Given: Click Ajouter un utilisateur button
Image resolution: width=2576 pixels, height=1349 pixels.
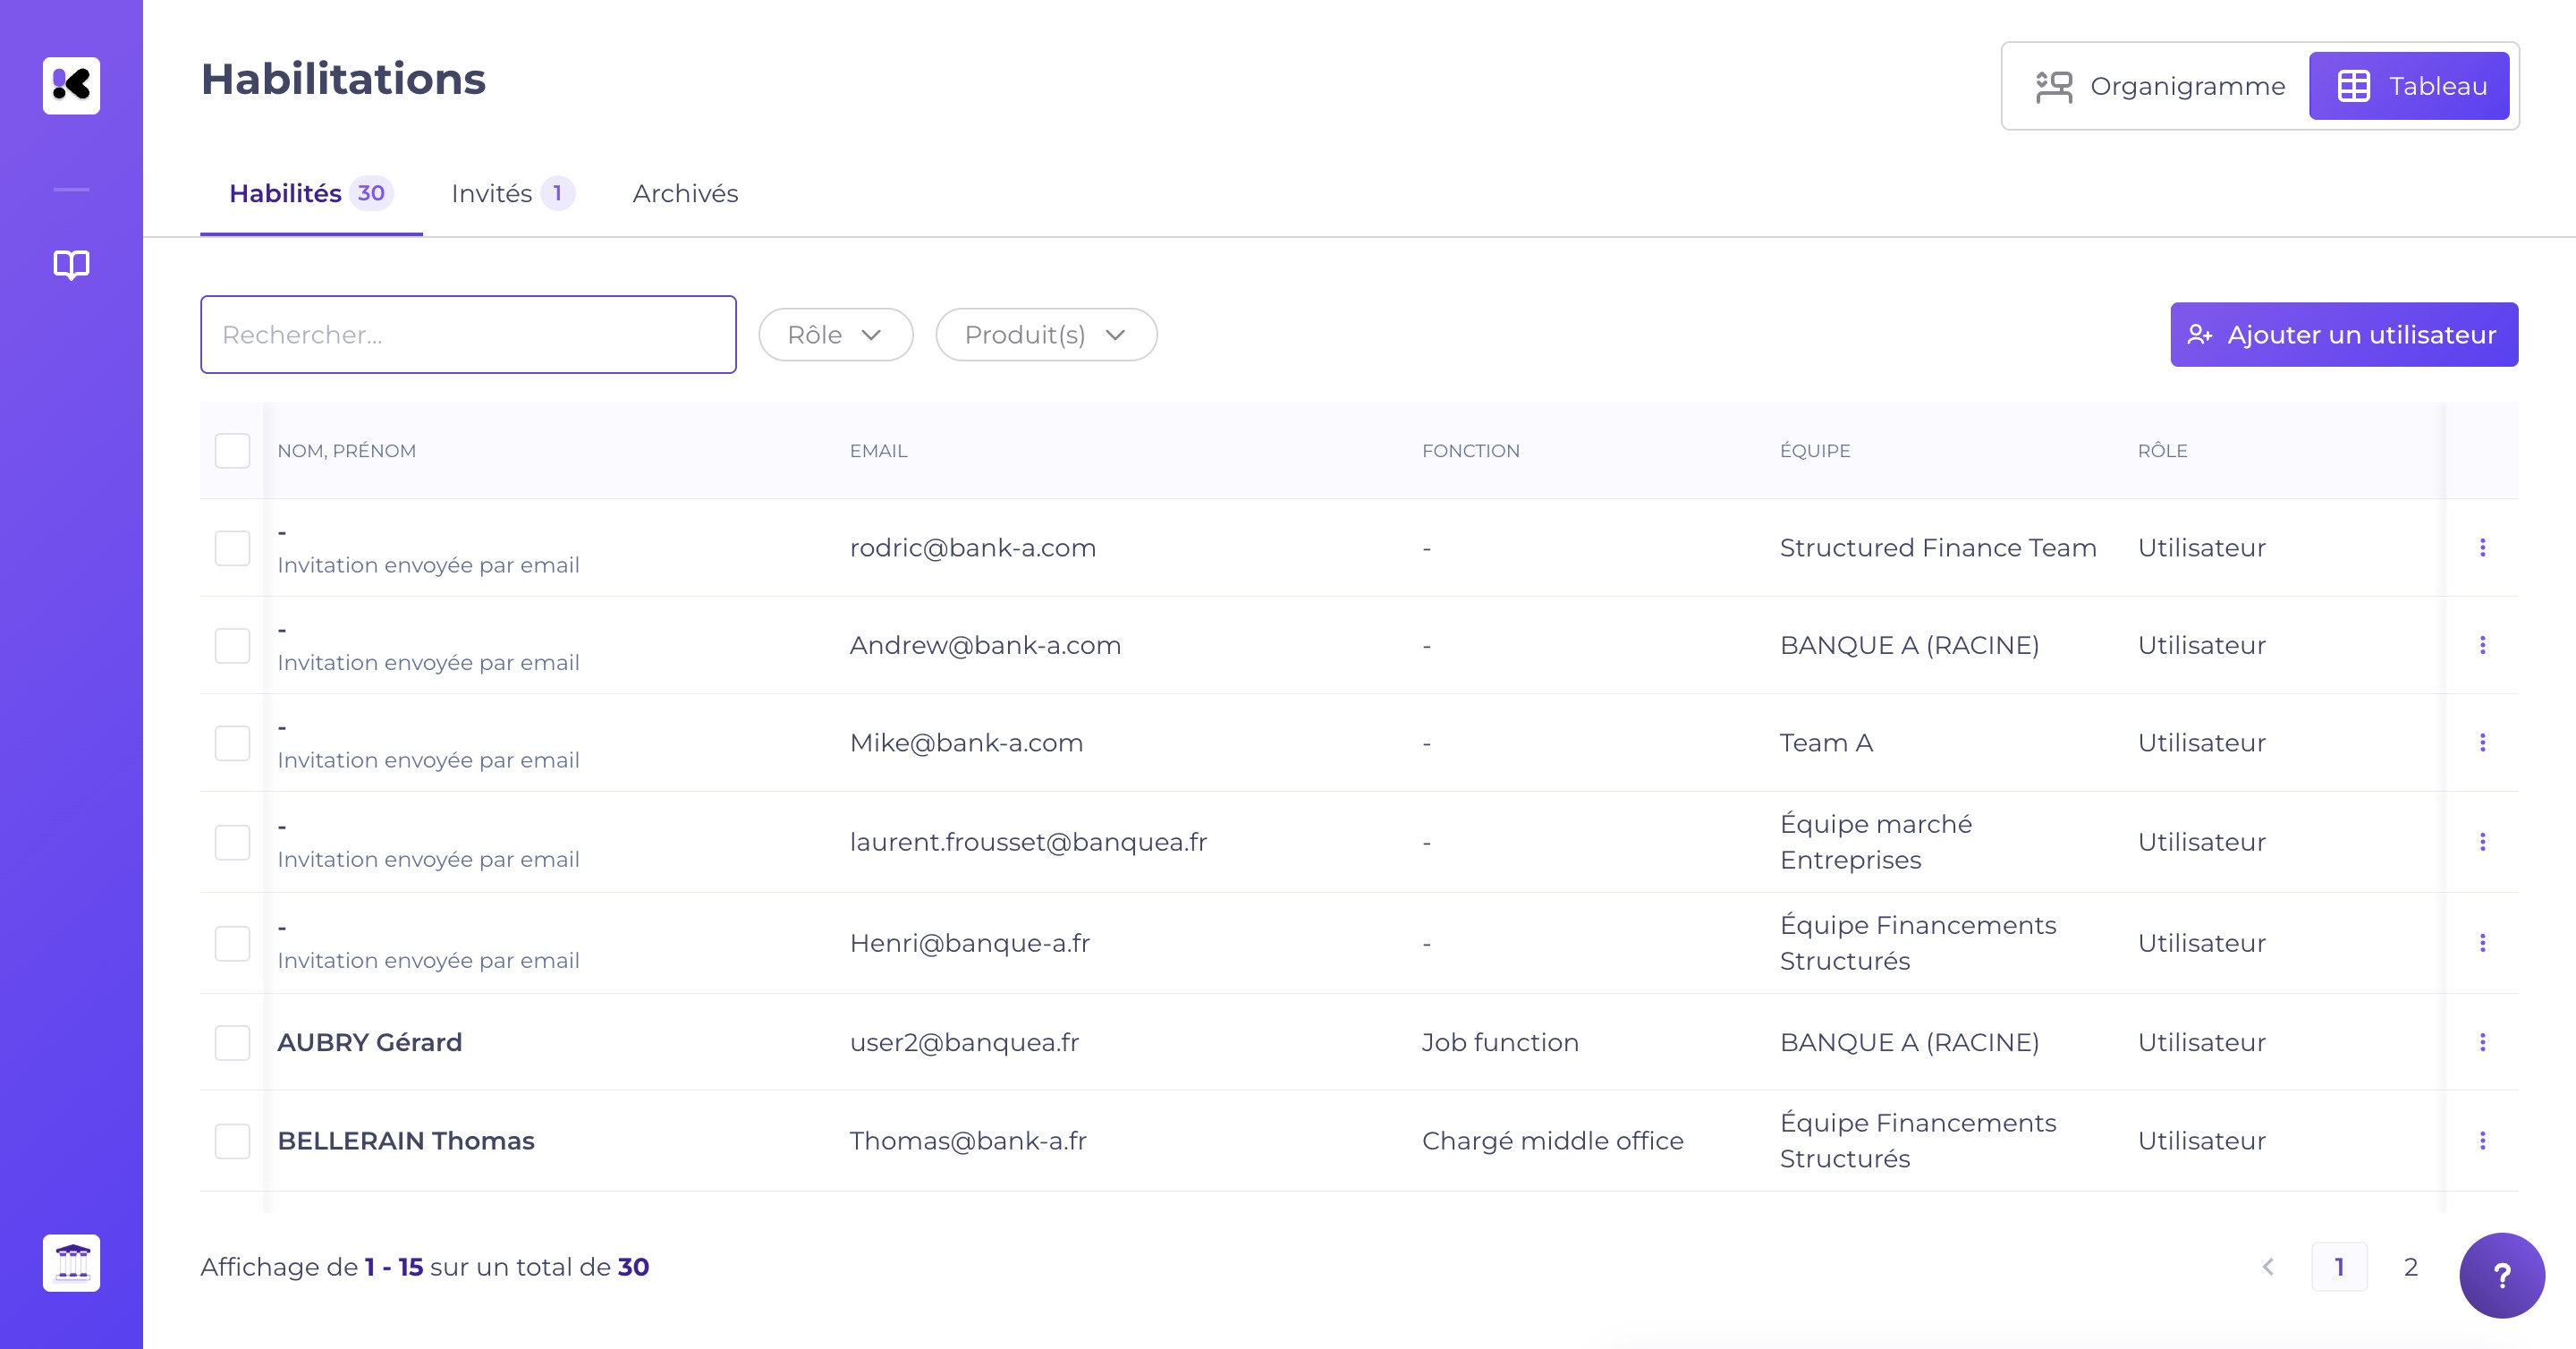Looking at the screenshot, I should (x=2344, y=335).
